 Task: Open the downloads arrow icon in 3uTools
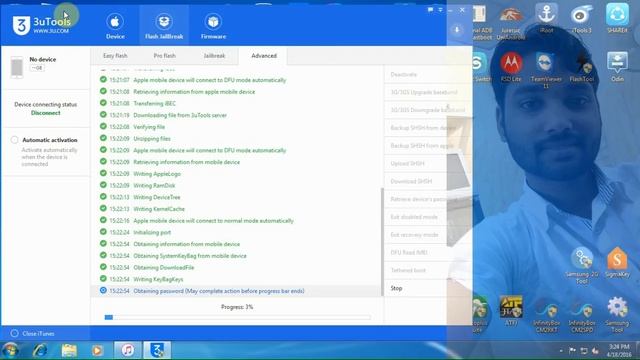457,30
